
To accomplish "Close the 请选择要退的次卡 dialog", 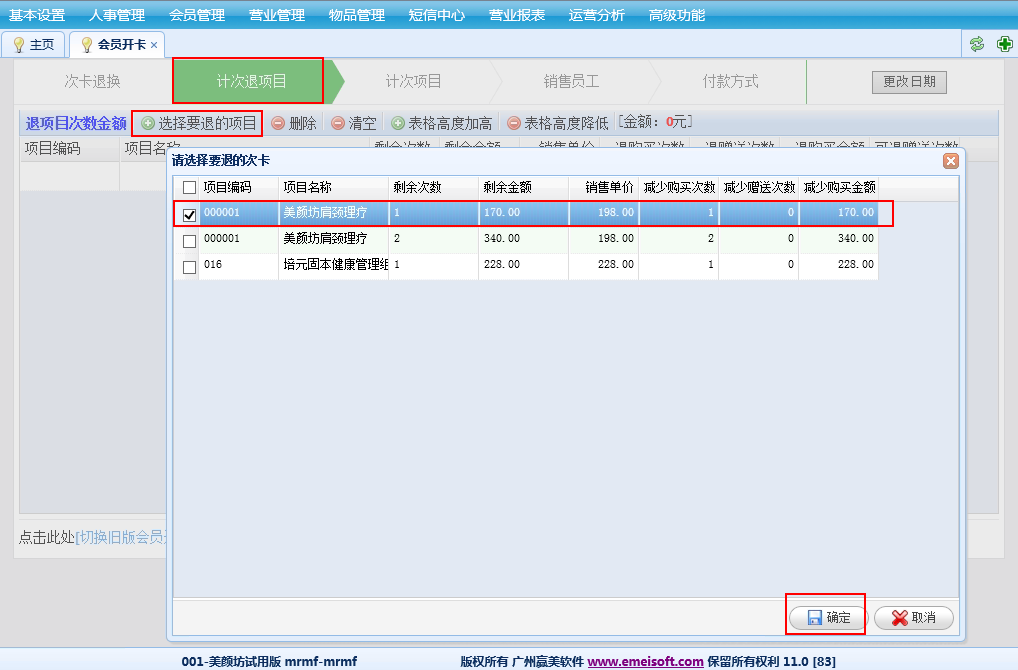I will coord(950,160).
